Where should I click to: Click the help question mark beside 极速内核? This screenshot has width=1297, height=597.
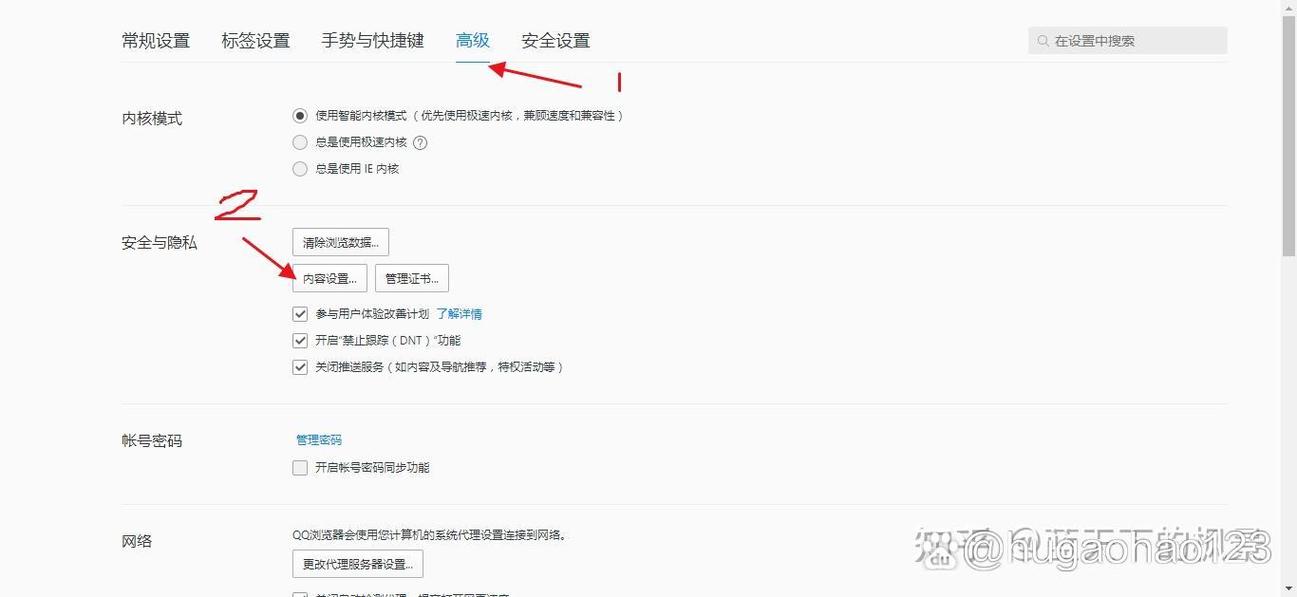420,143
